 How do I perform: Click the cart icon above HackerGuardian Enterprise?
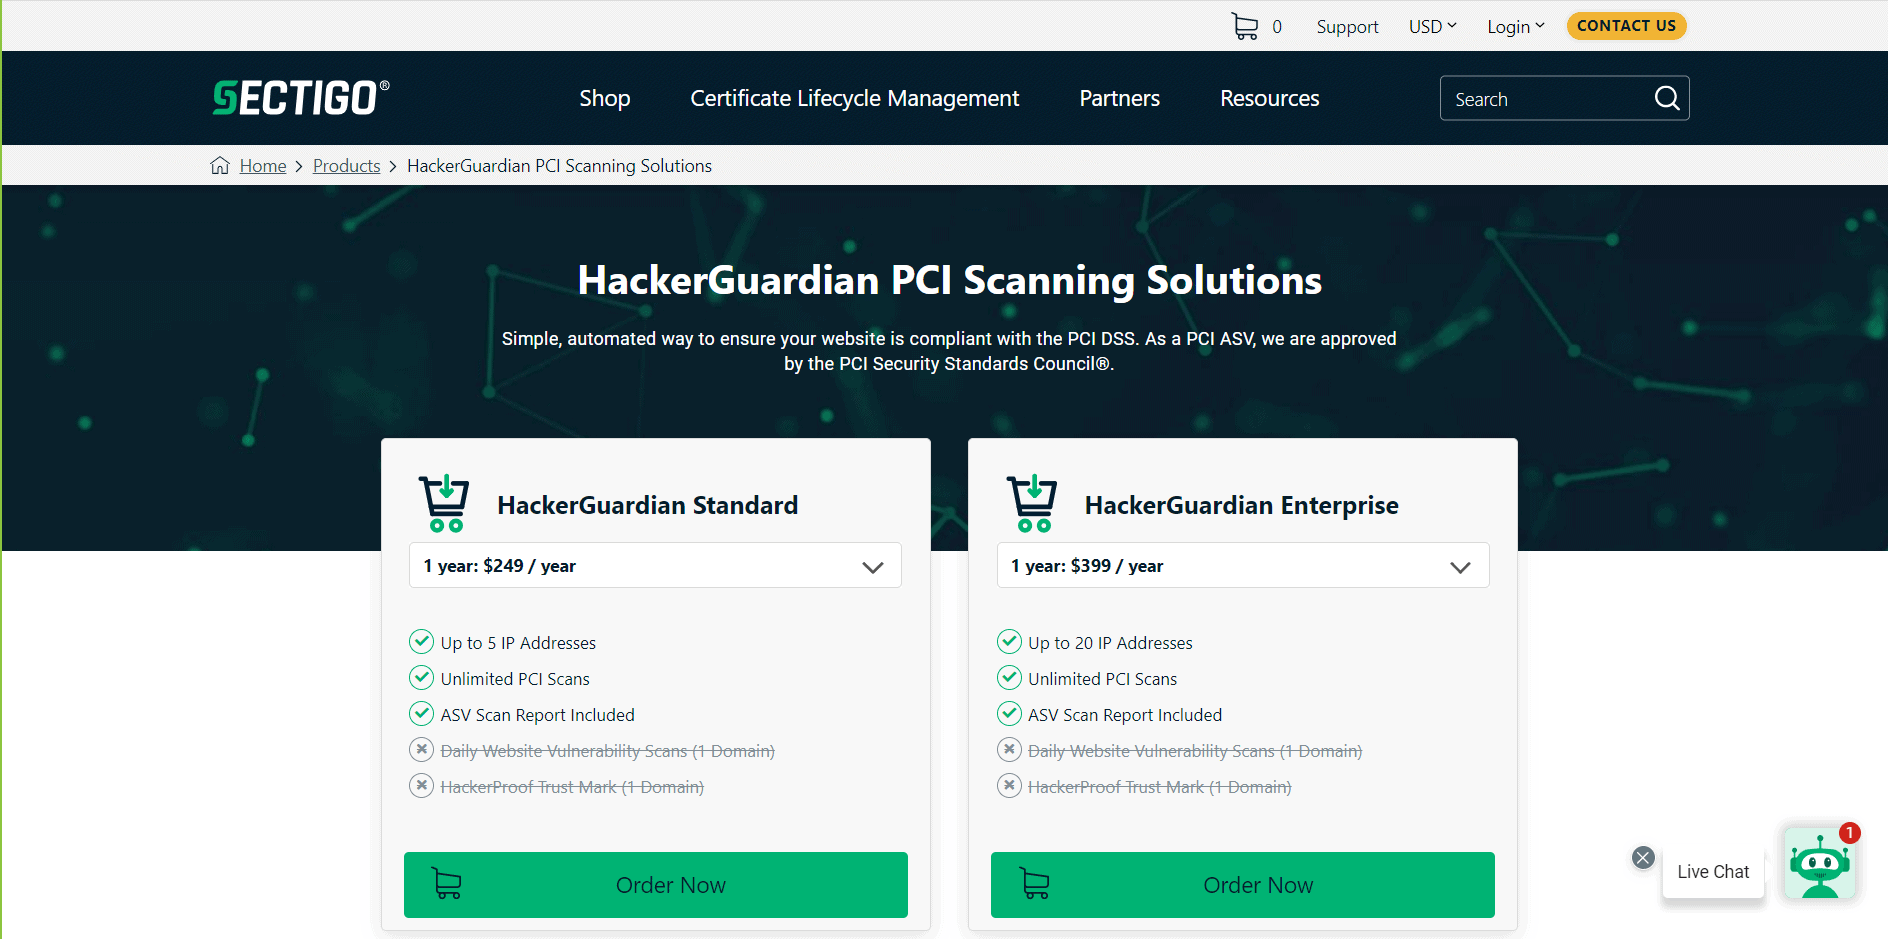[1032, 502]
